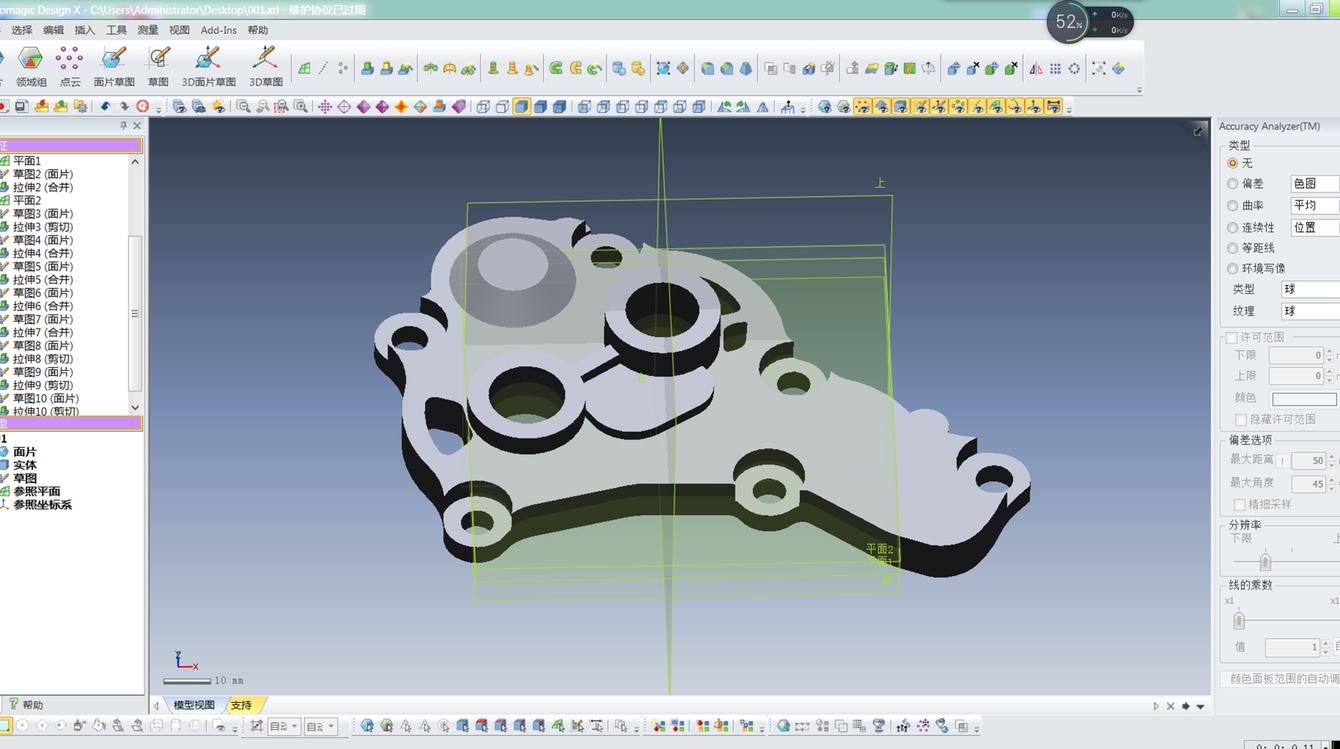Open the 平均 dropdown beside 曲率
Viewport: 1340px width, 749px height.
1314,206
